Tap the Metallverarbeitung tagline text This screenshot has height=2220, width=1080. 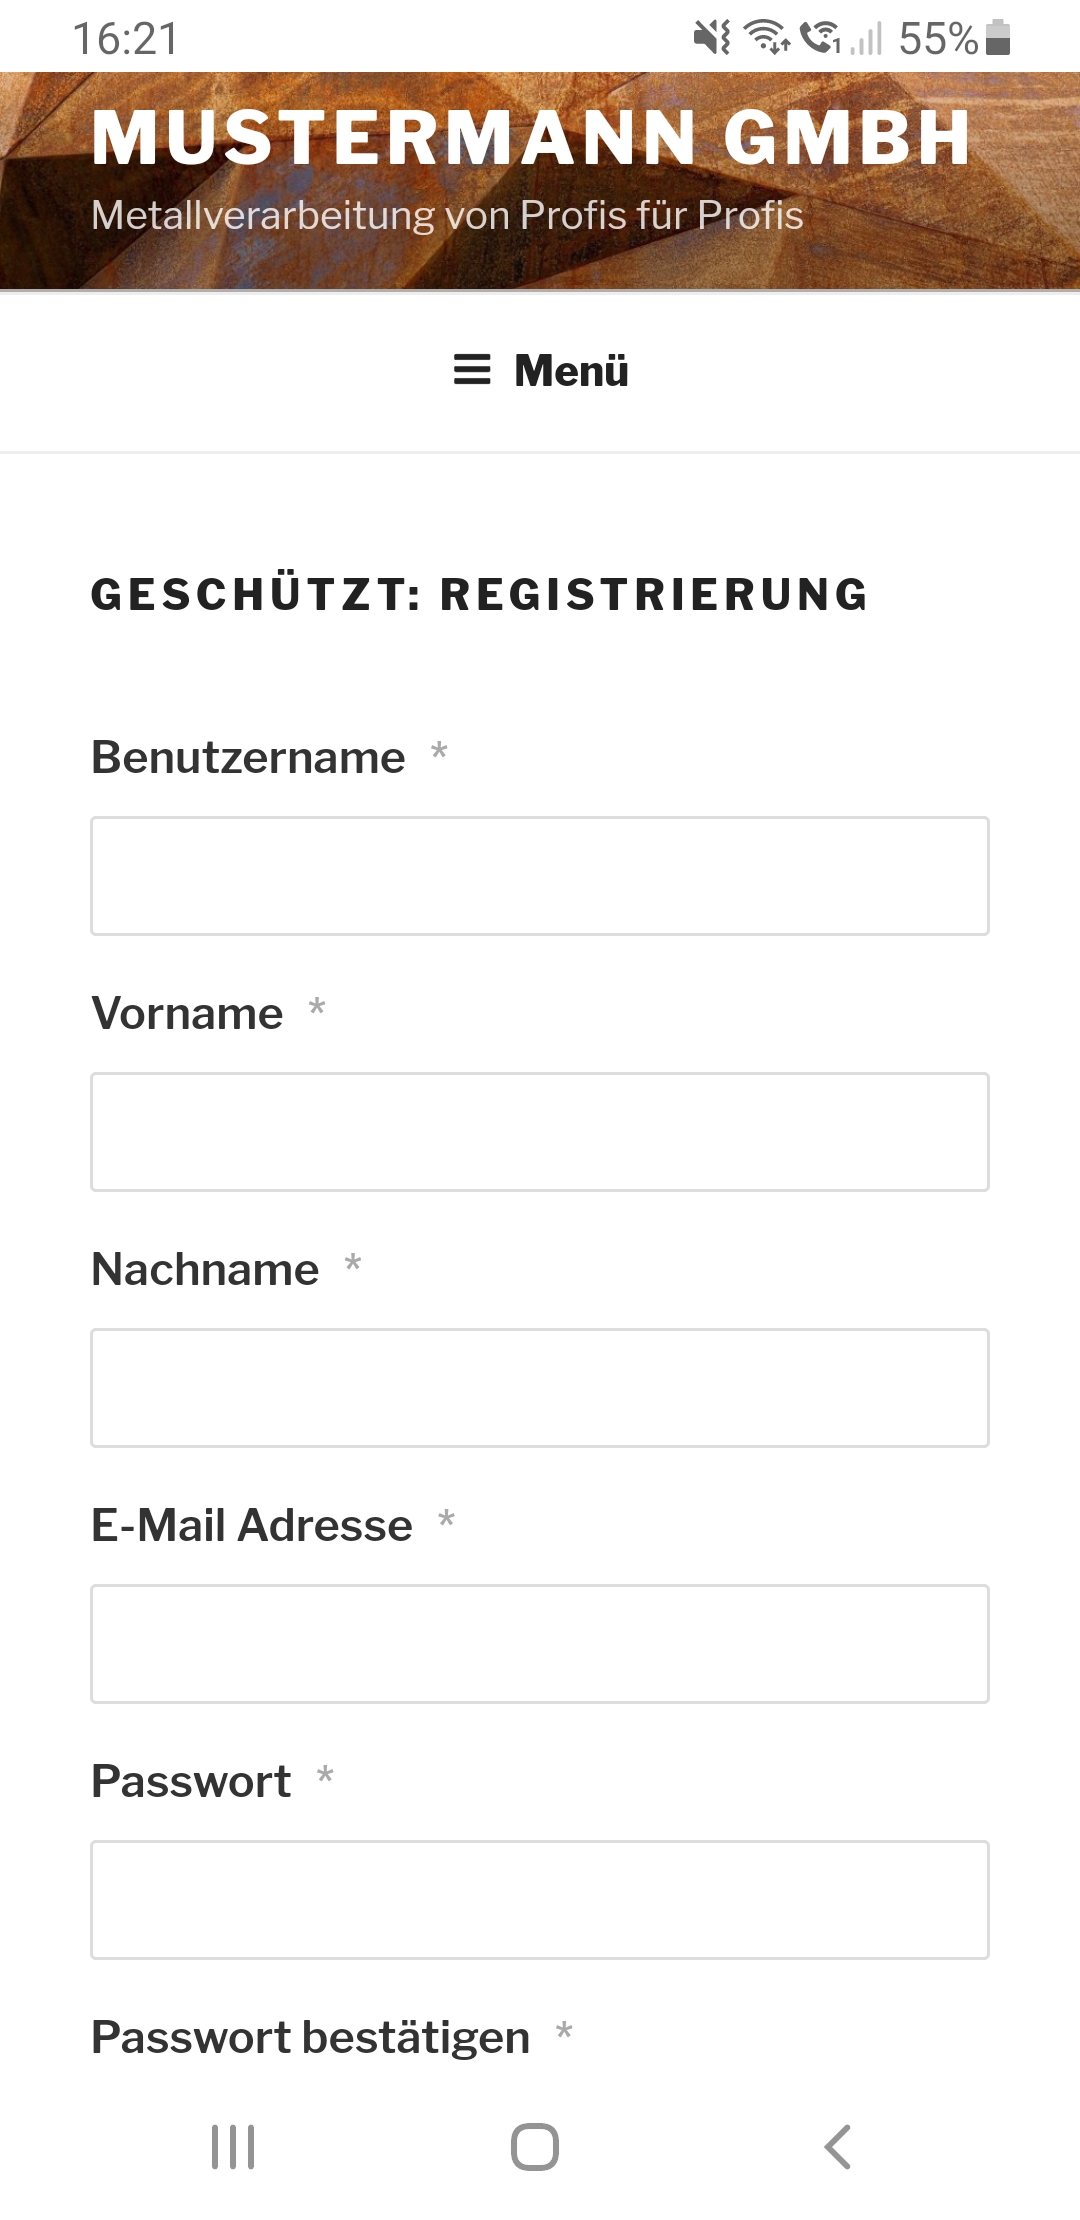447,215
